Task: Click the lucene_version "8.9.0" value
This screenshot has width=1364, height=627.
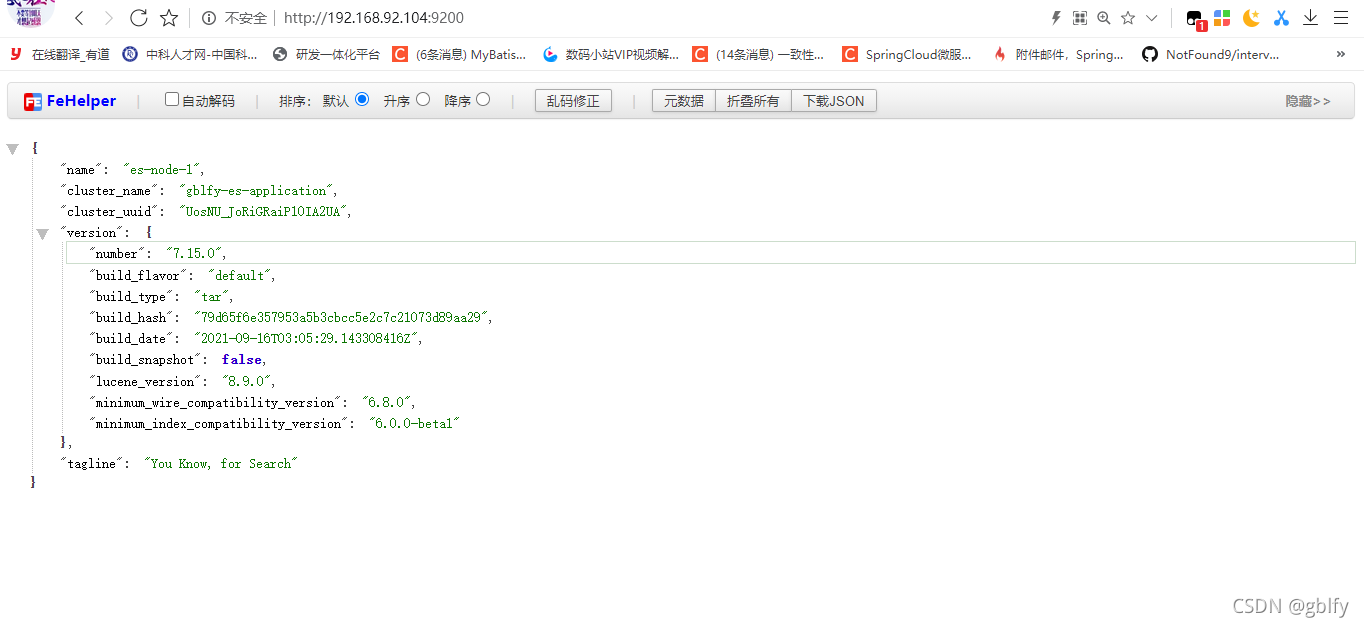Action: pyautogui.click(x=248, y=382)
